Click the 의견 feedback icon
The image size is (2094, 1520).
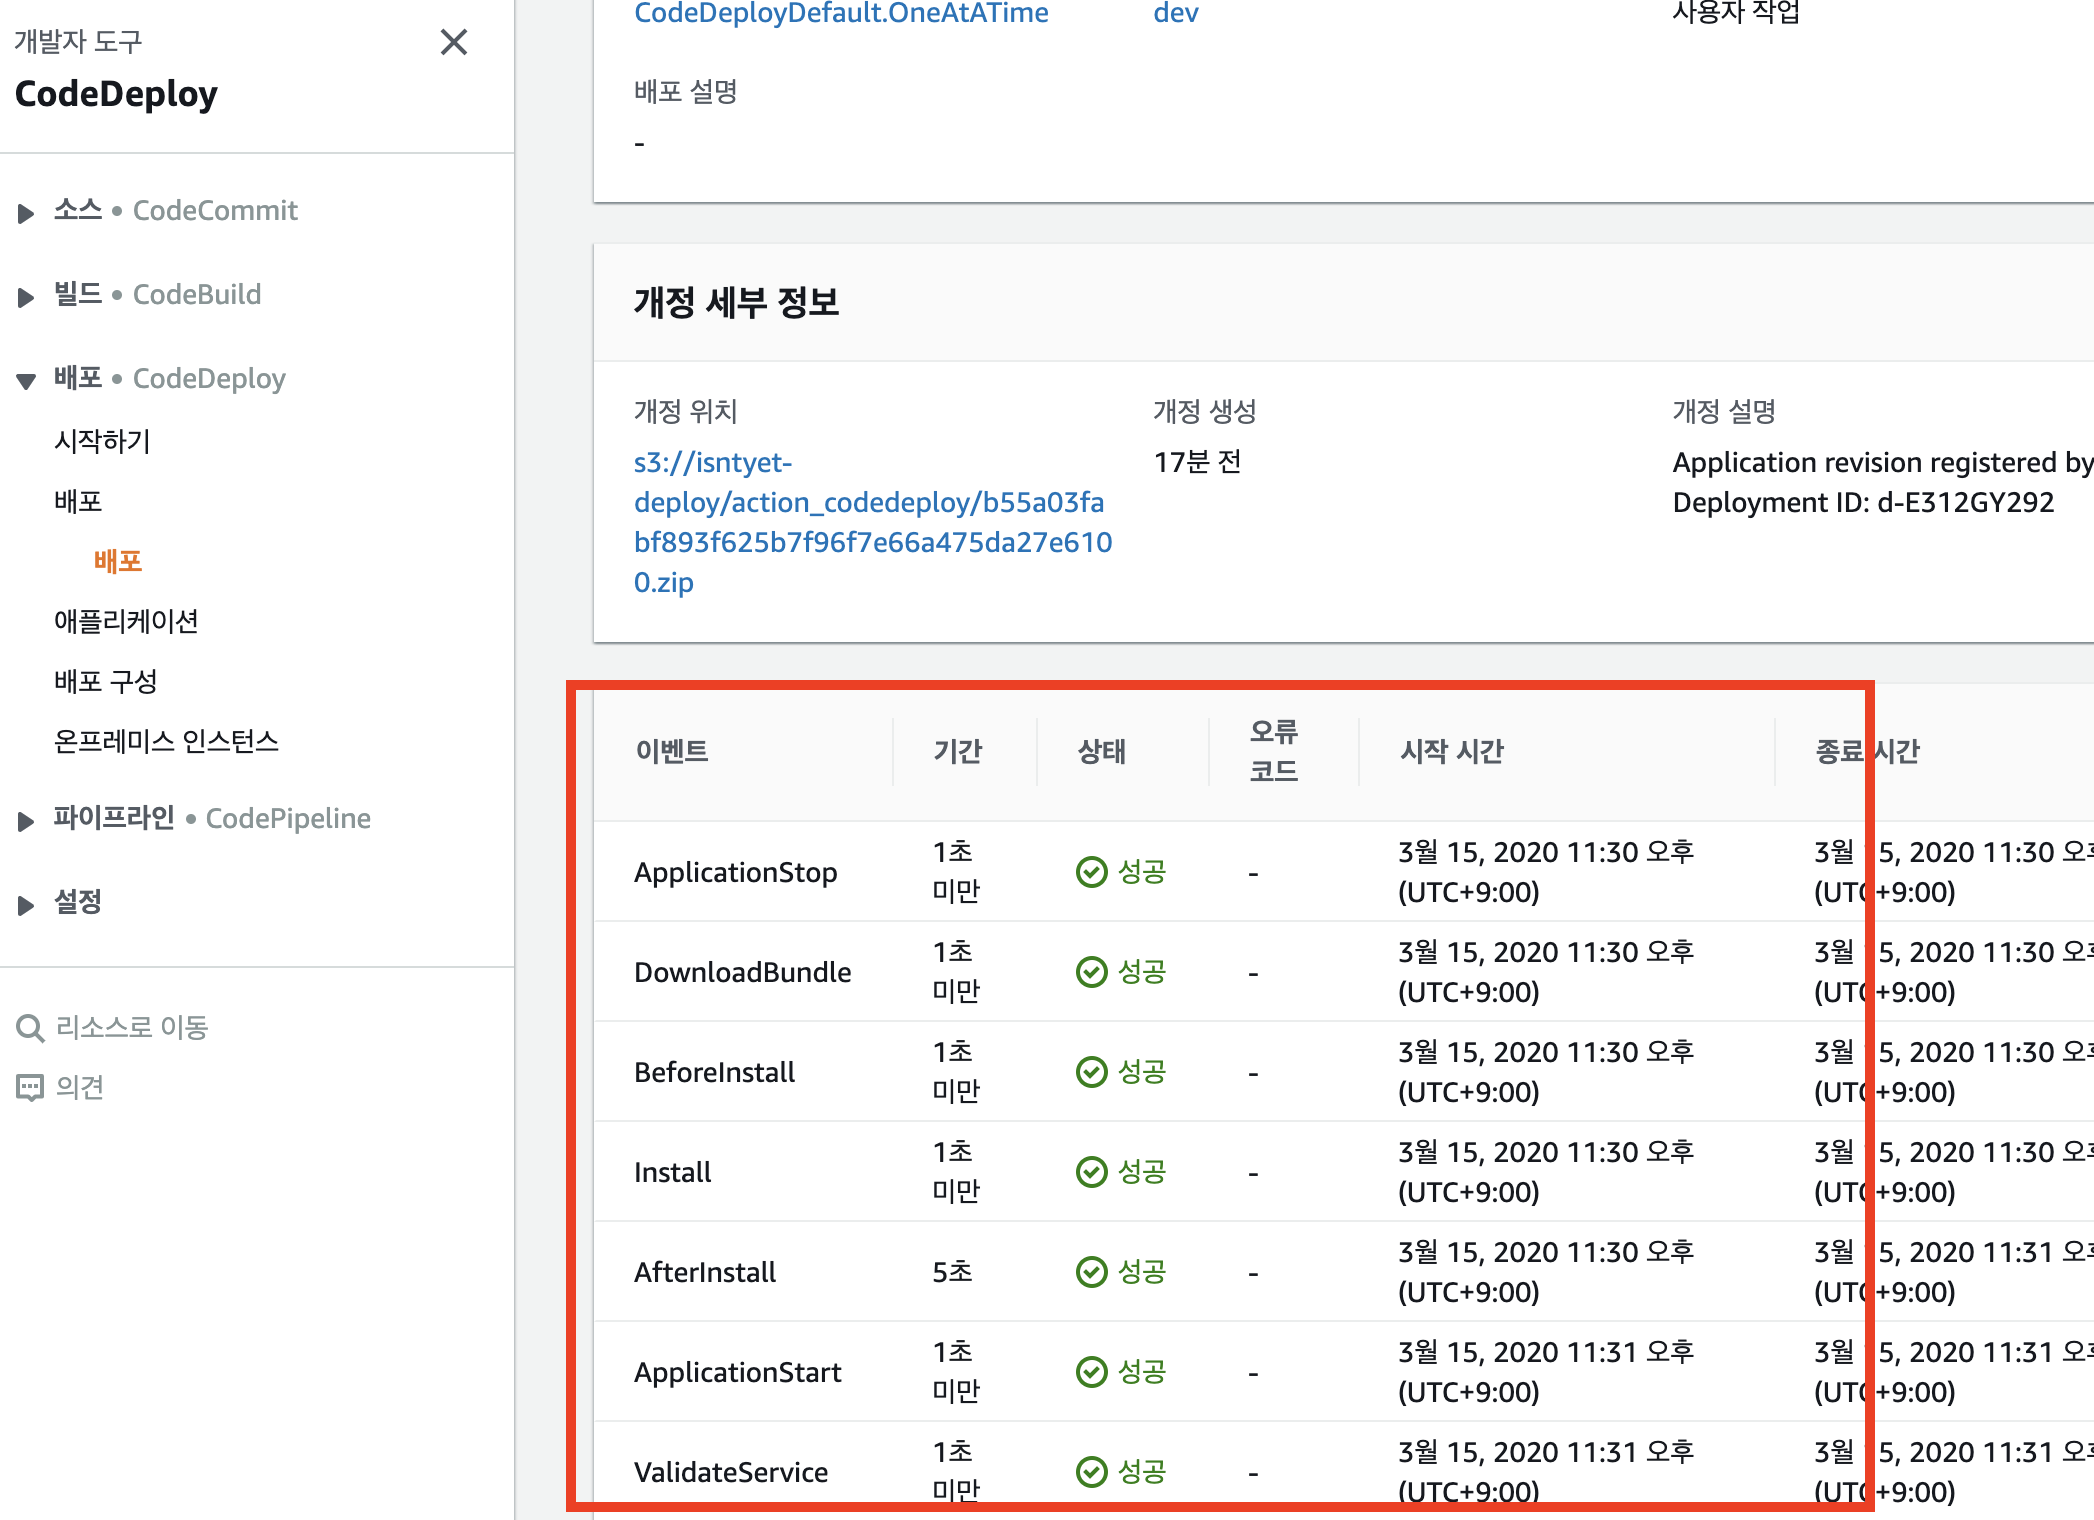click(x=30, y=1087)
